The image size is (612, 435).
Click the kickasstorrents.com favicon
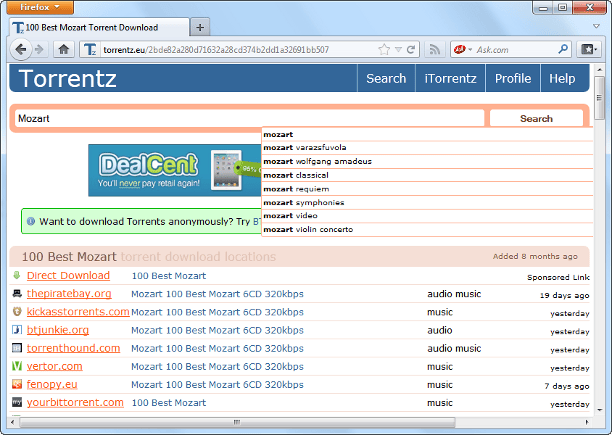pyautogui.click(x=17, y=311)
